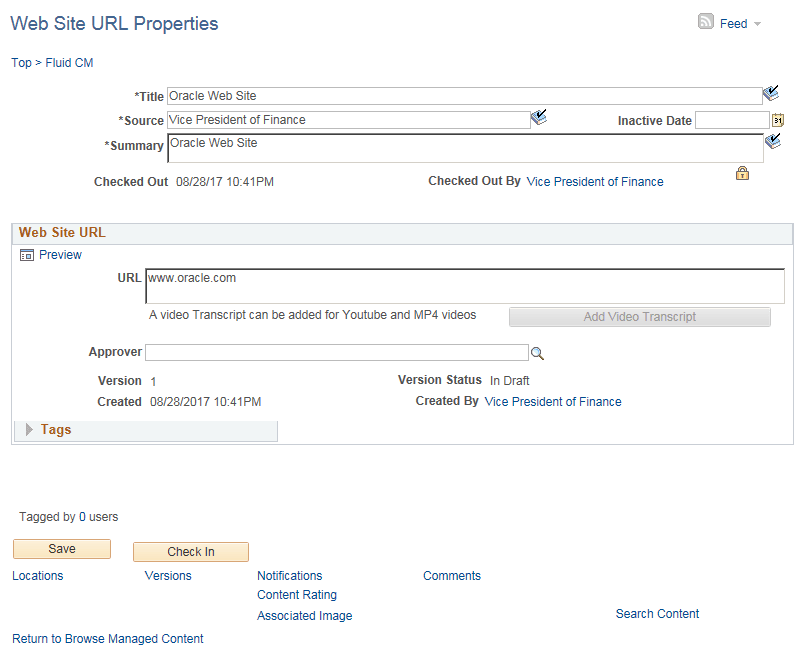Click the Preview page icon
798x656 pixels.
tap(27, 255)
